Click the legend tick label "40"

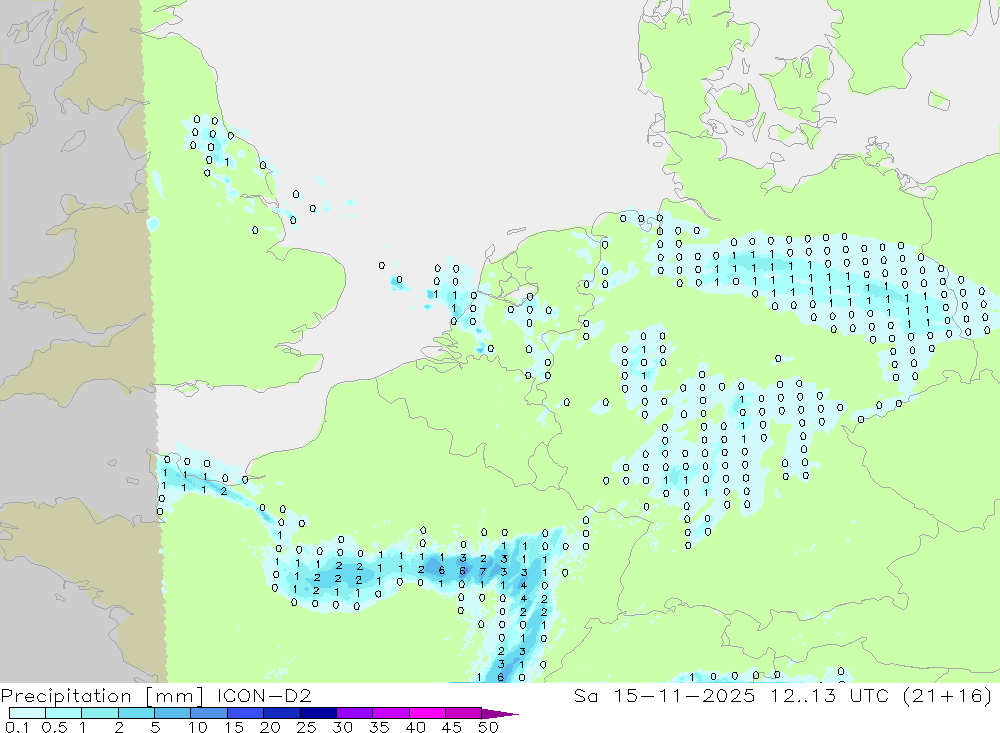[415, 727]
